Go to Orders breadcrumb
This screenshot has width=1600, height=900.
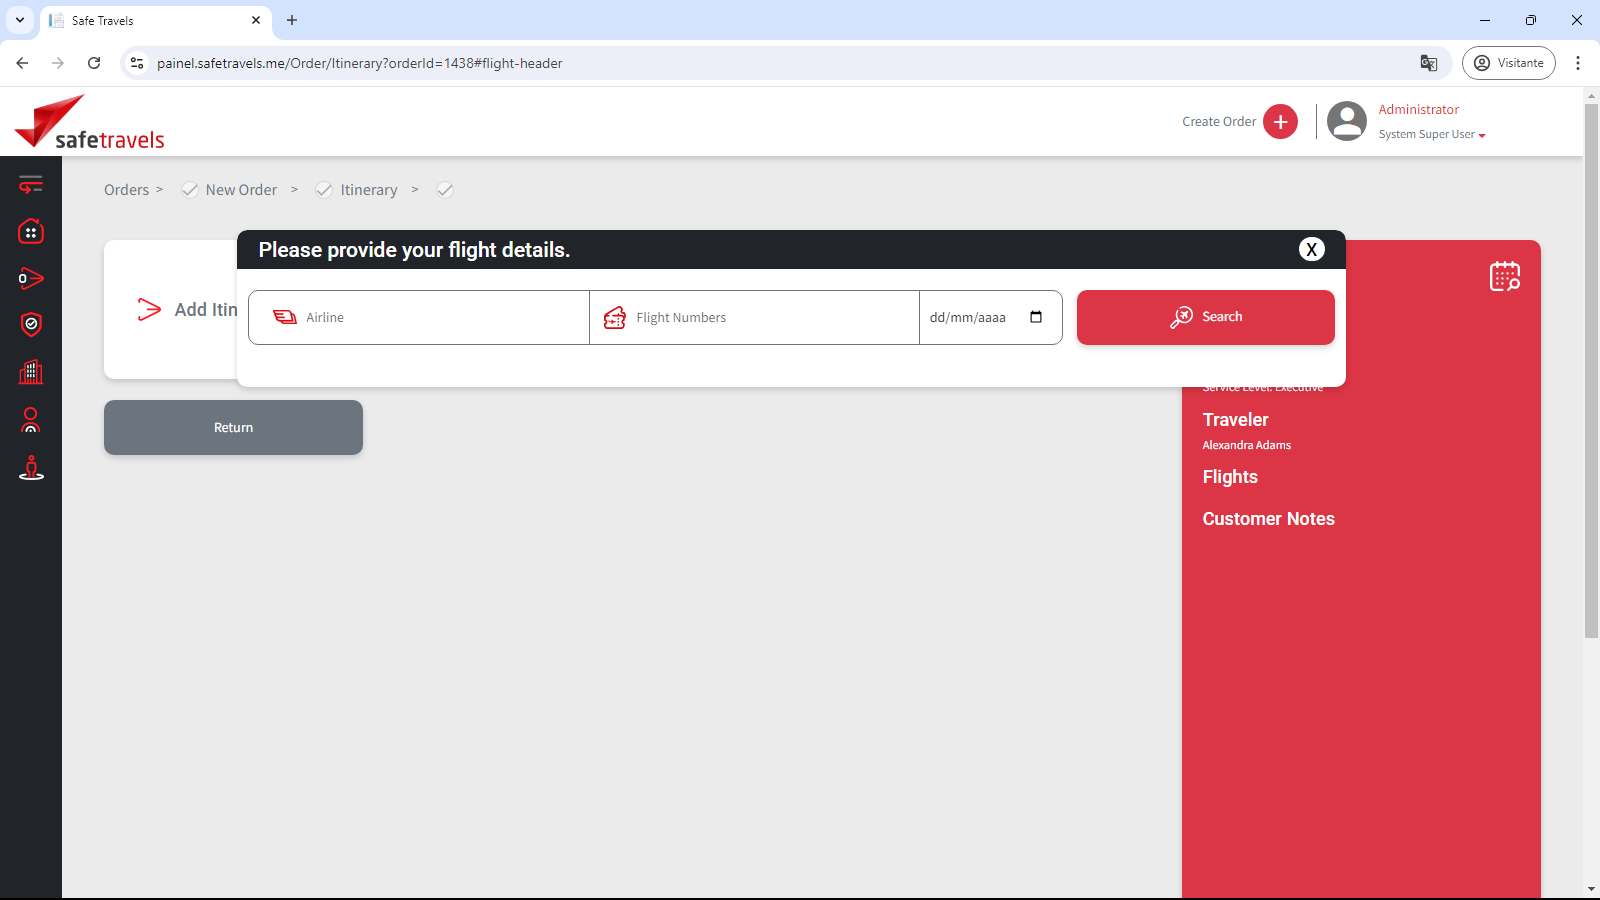pyautogui.click(x=126, y=190)
